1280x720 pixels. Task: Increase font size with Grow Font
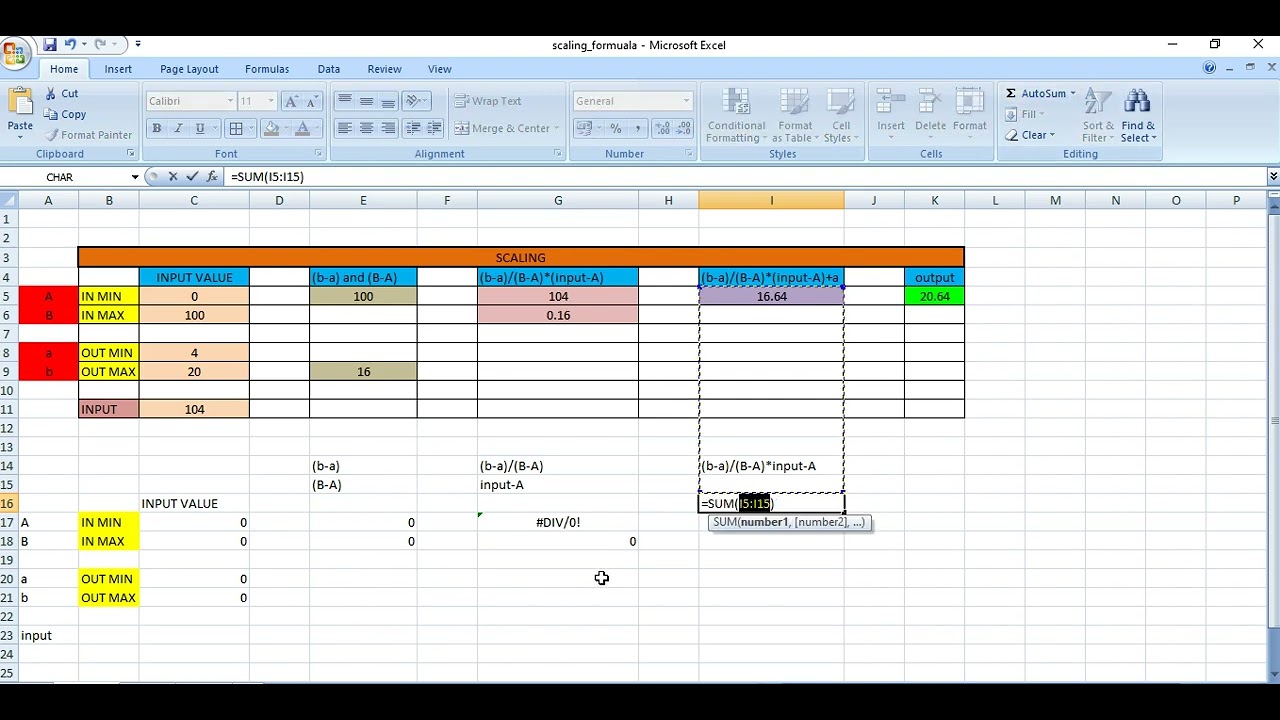[x=291, y=101]
